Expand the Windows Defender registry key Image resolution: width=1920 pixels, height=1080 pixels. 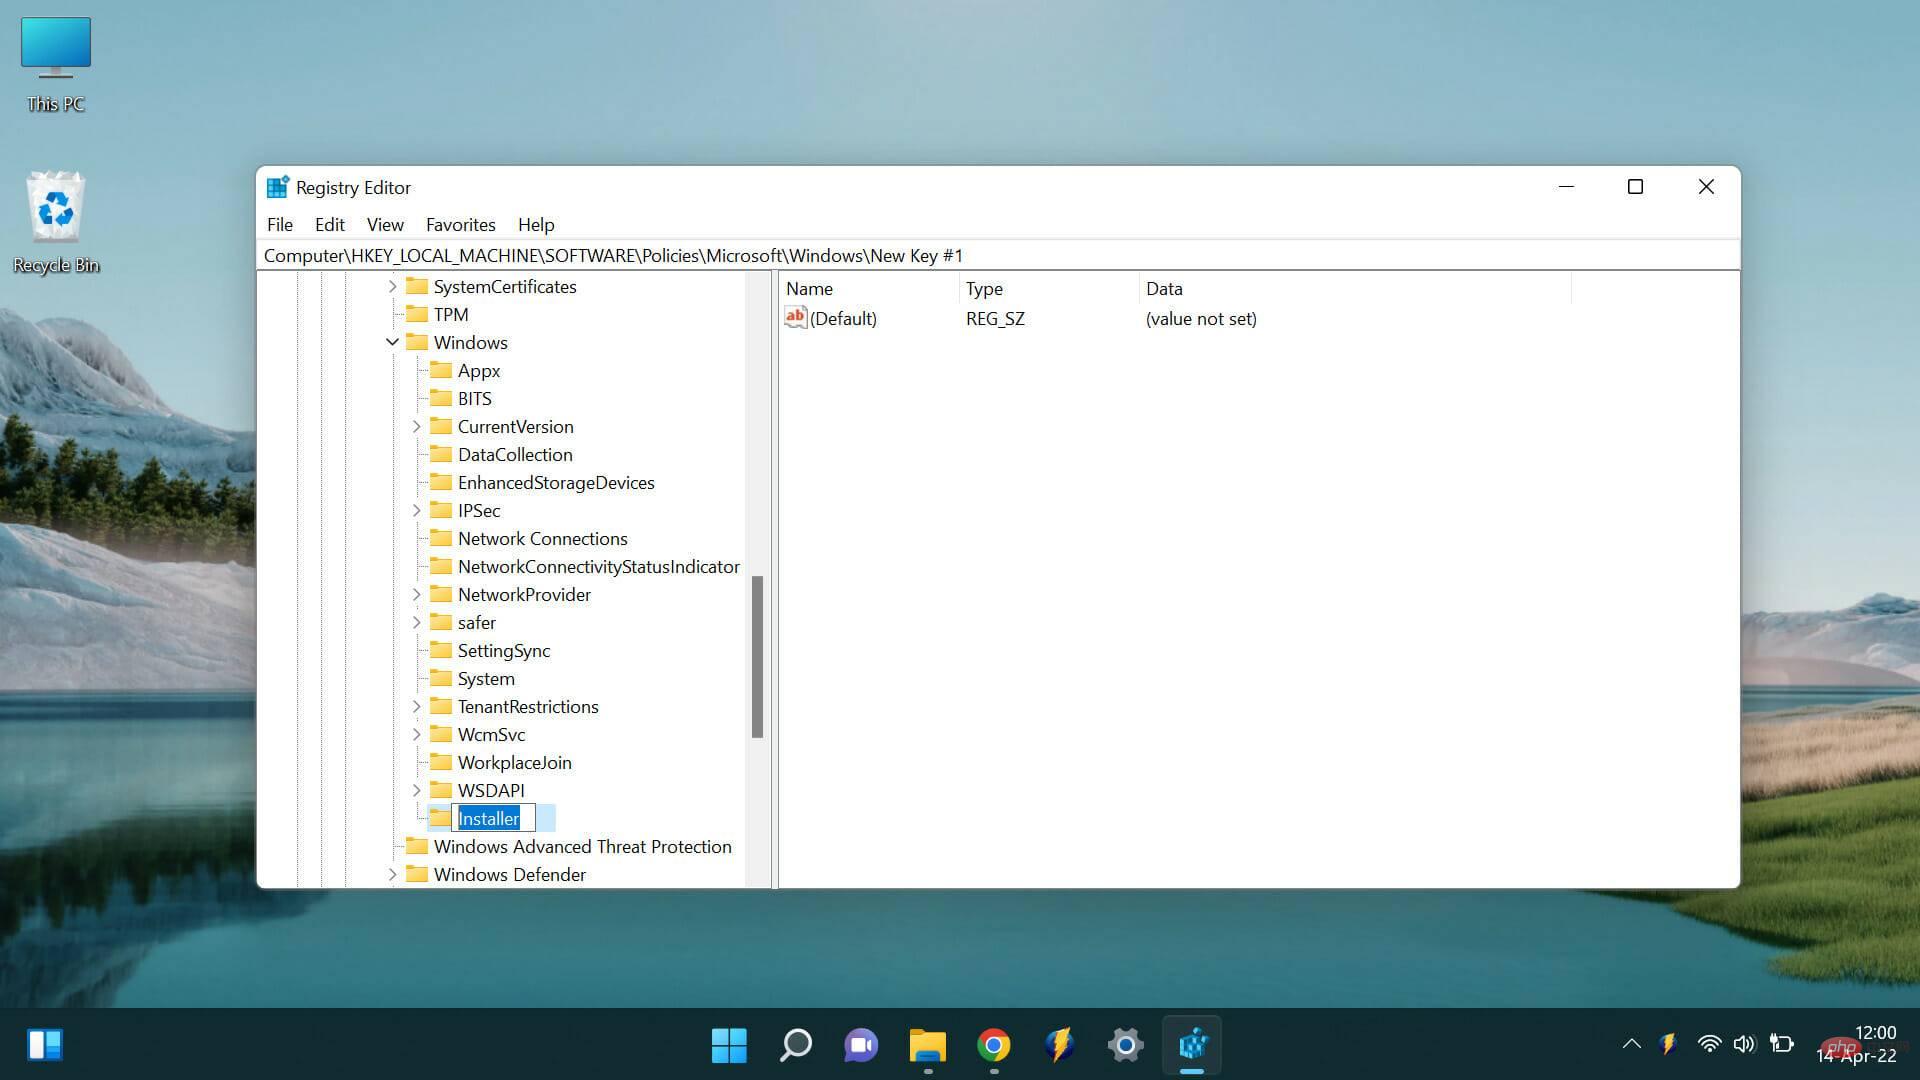tap(390, 873)
